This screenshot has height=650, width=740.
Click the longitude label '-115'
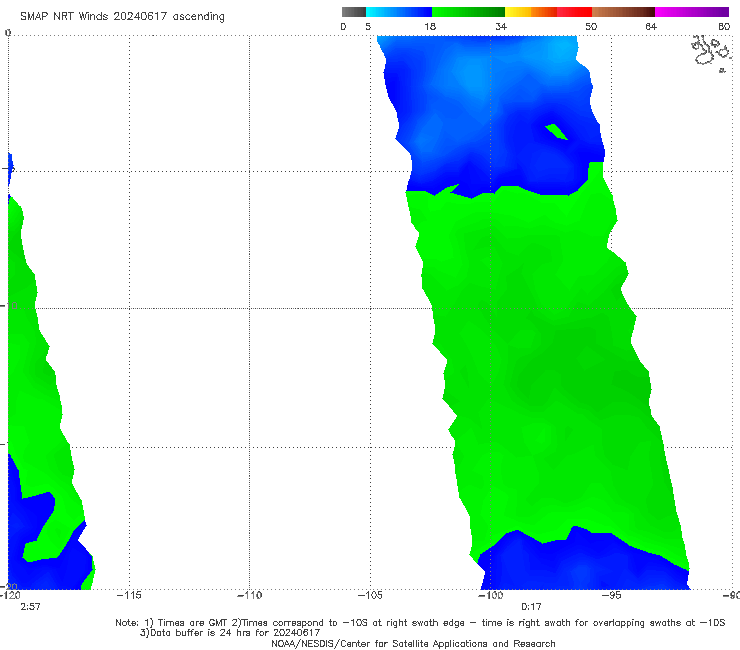[129, 595]
